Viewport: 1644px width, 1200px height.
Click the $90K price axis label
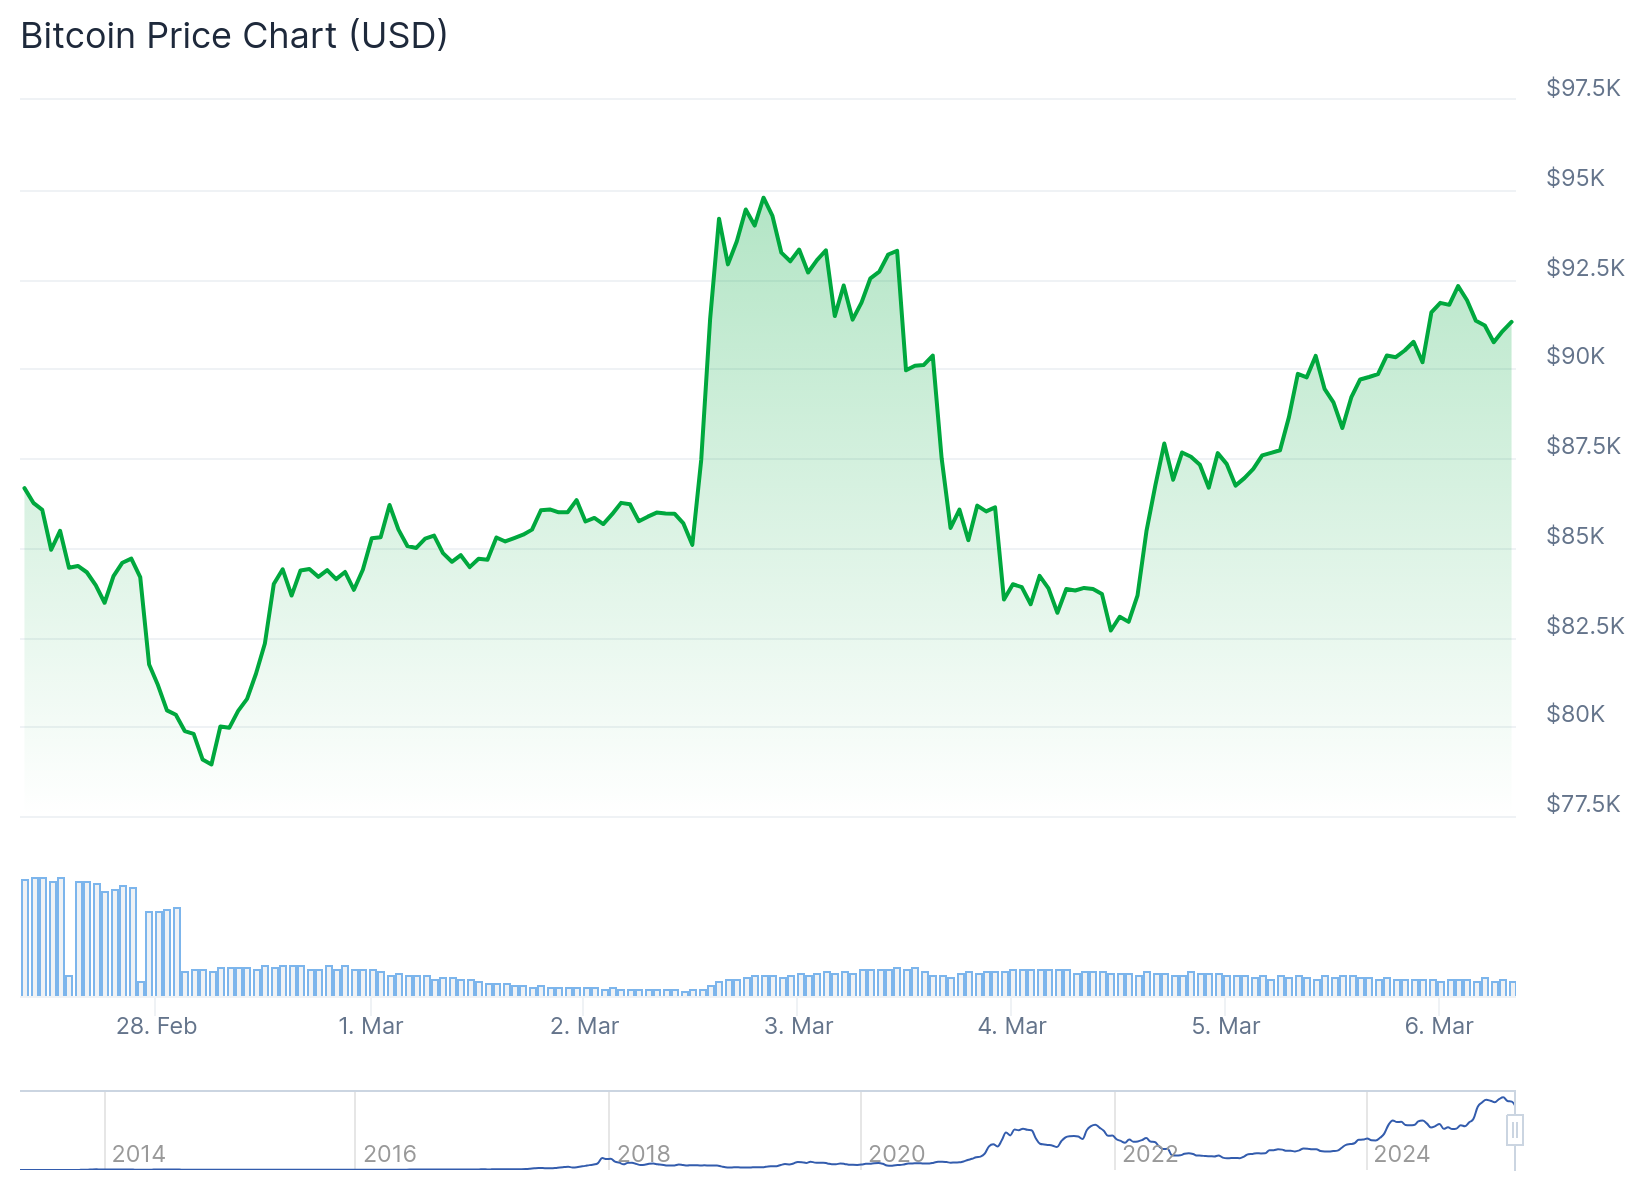coord(1575,356)
